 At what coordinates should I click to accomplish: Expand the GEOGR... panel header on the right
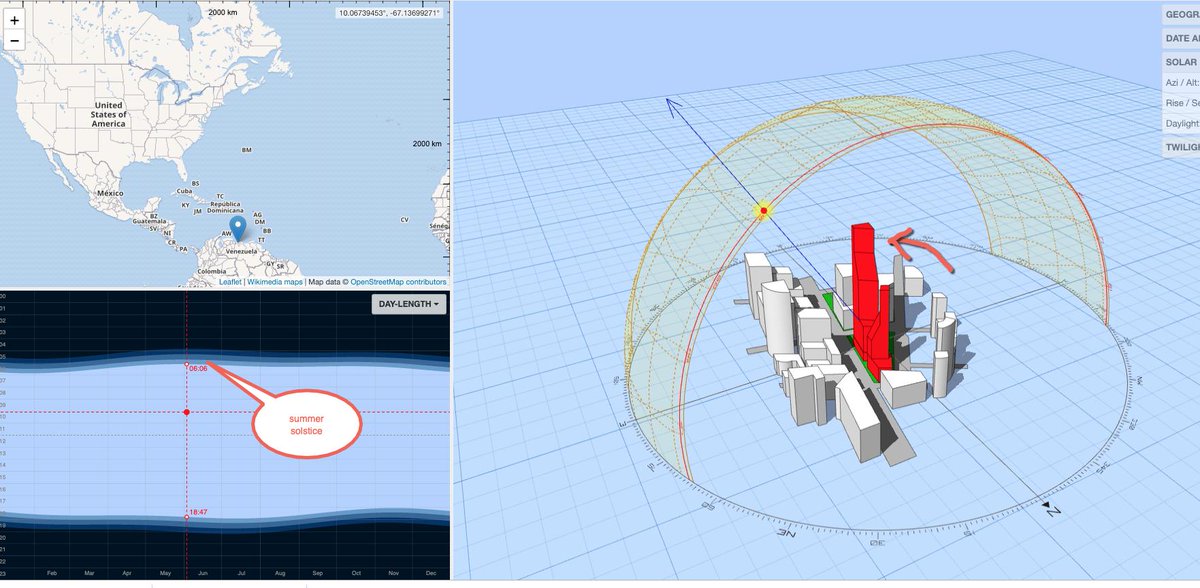pos(1181,14)
